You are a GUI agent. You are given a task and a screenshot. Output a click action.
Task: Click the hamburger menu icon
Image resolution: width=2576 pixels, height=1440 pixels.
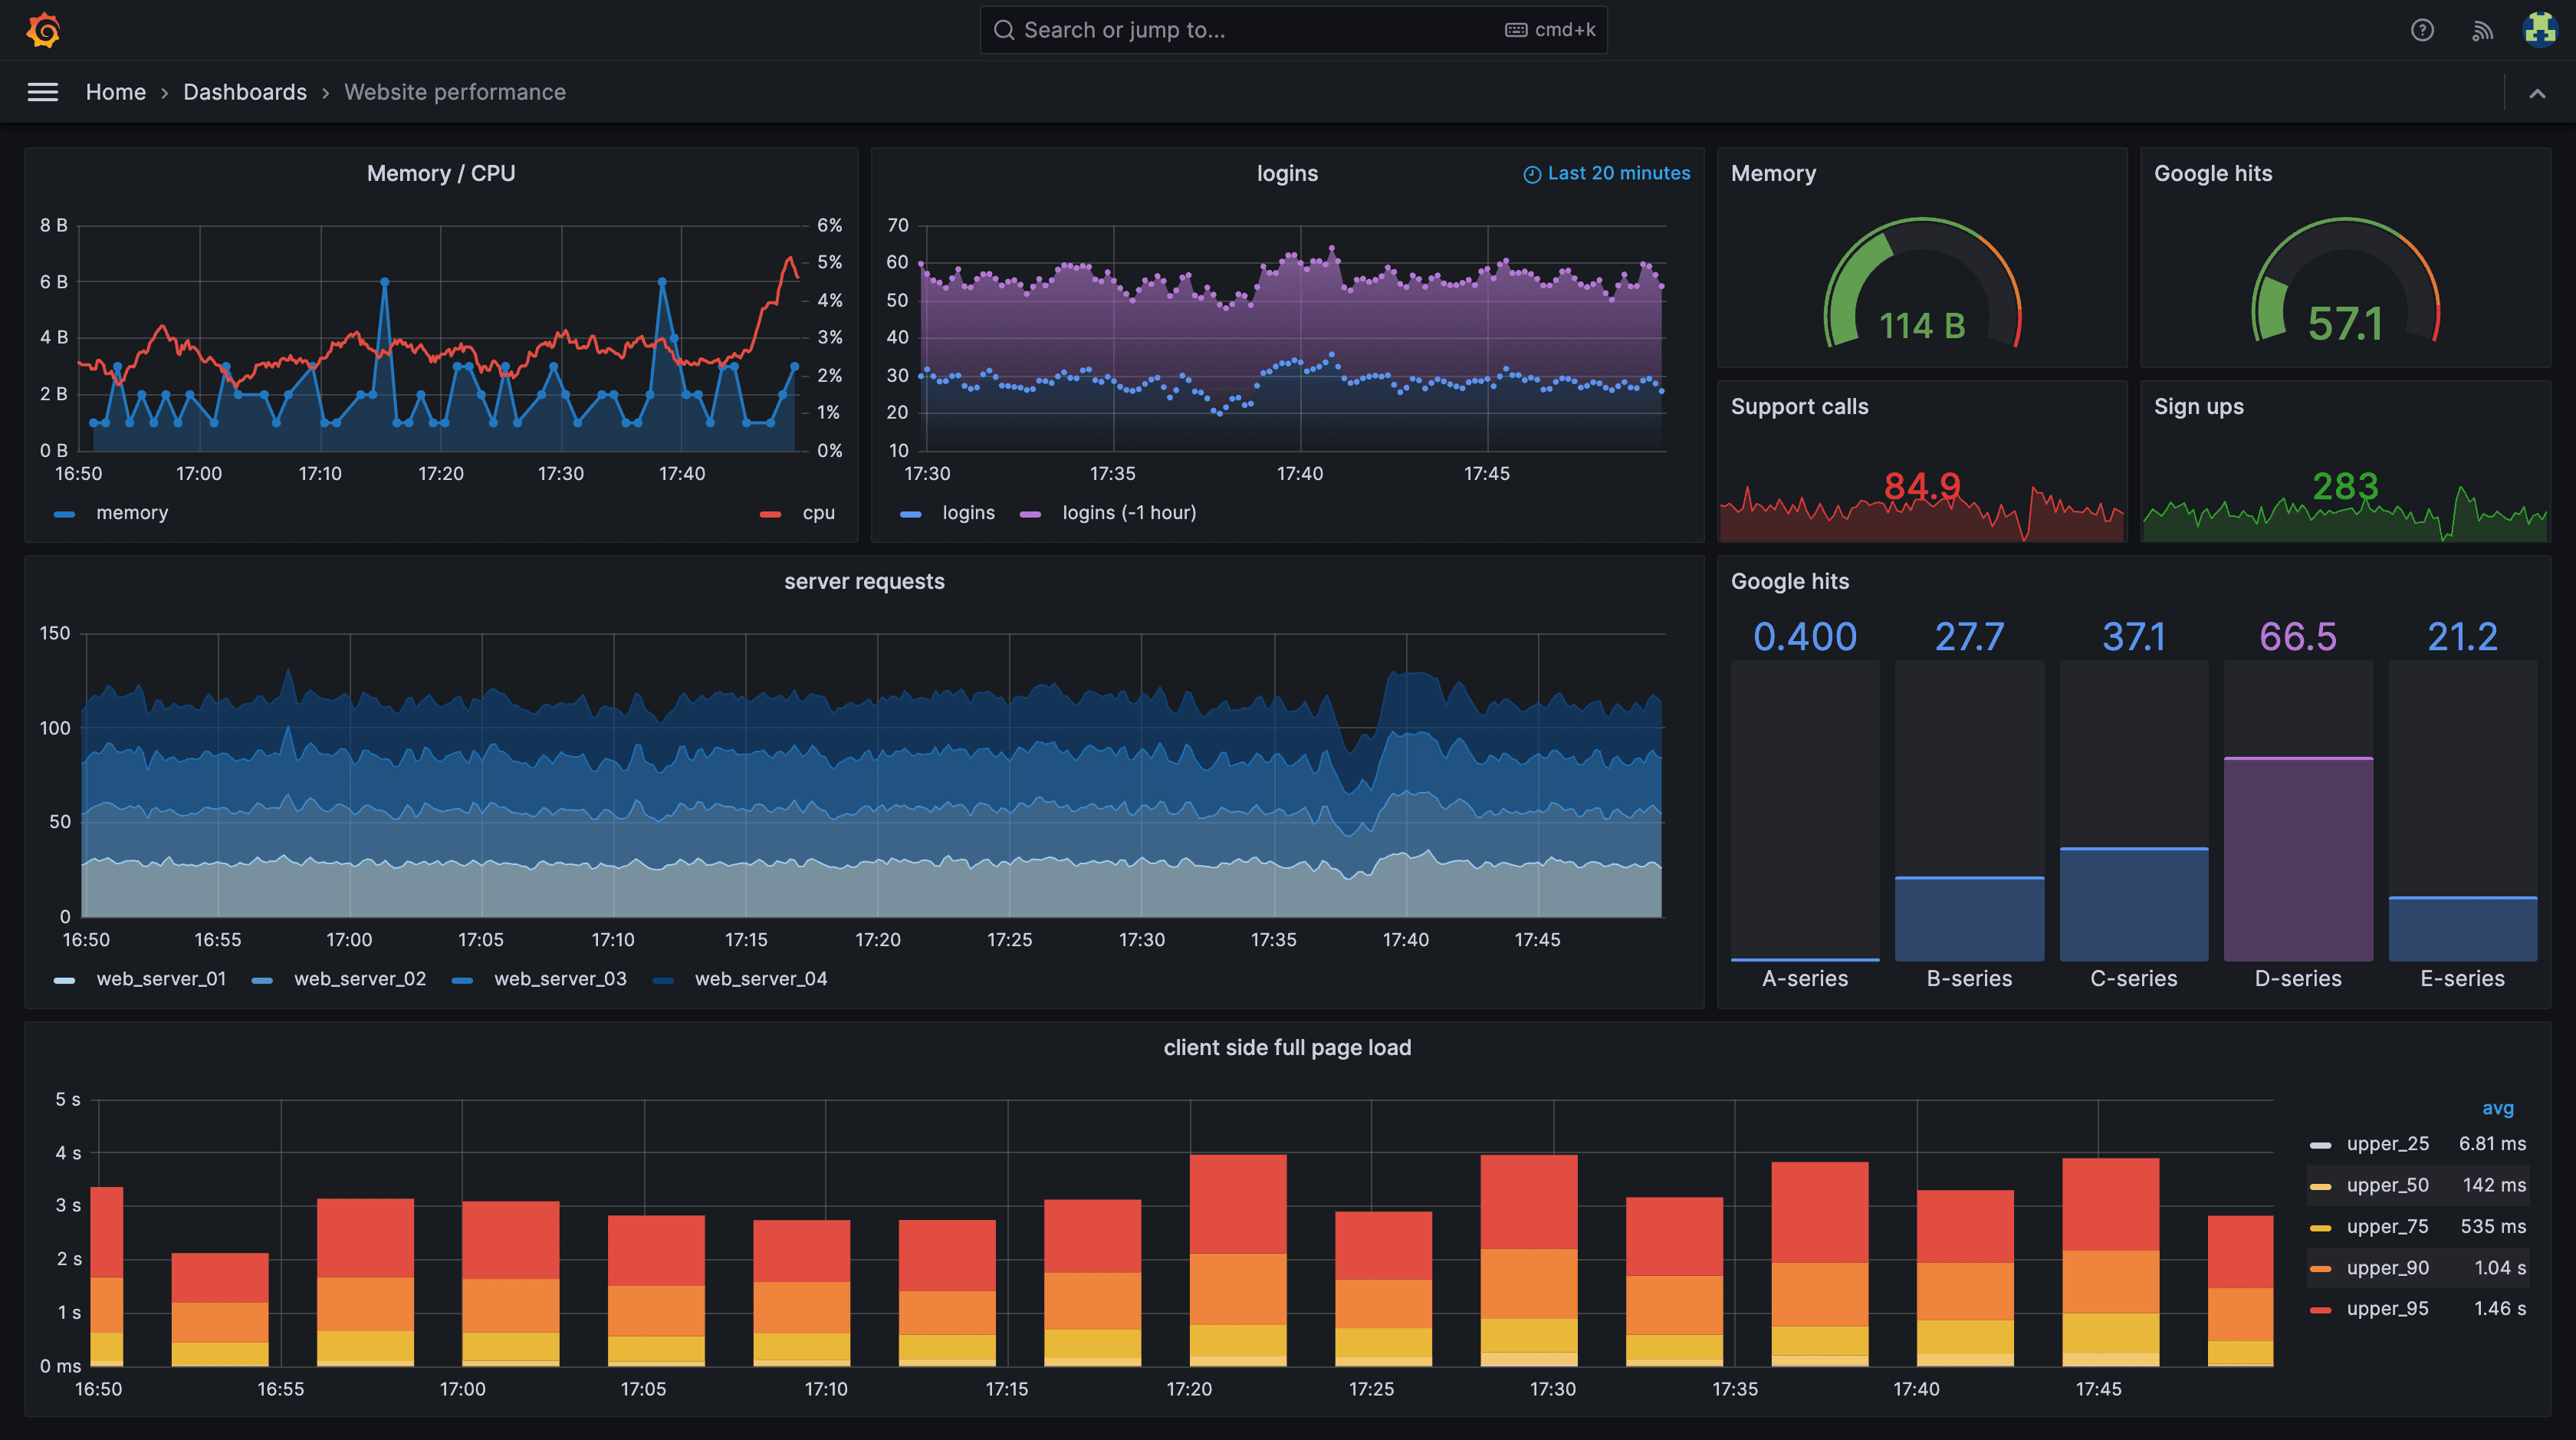42,90
